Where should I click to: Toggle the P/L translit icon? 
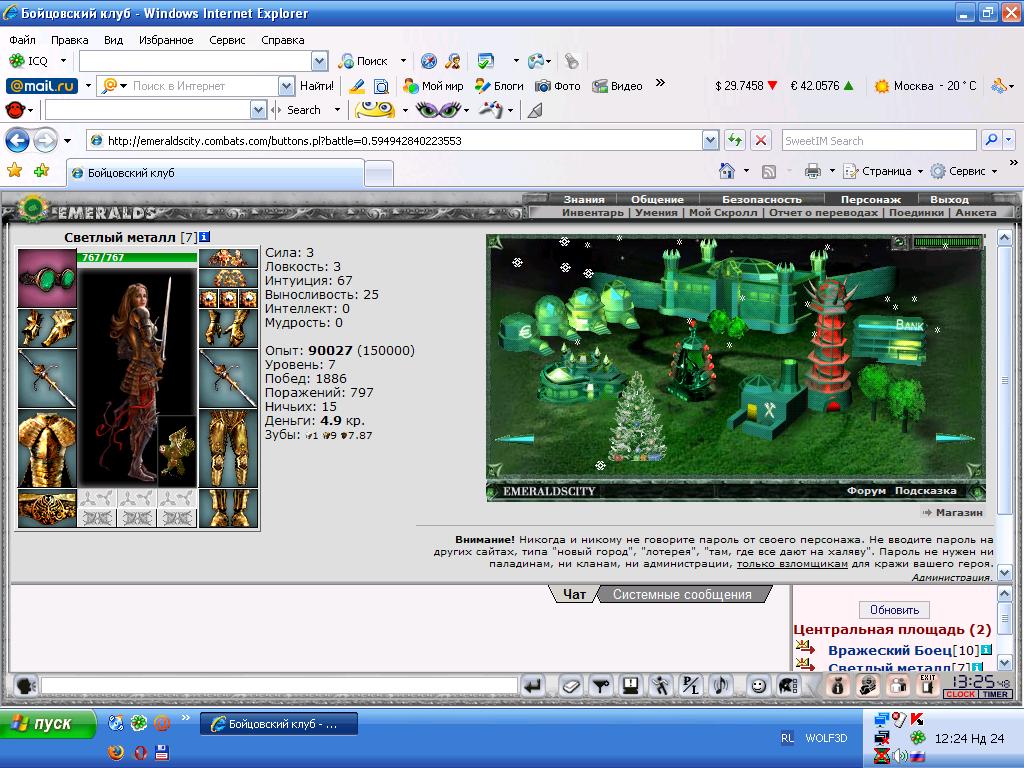point(691,686)
